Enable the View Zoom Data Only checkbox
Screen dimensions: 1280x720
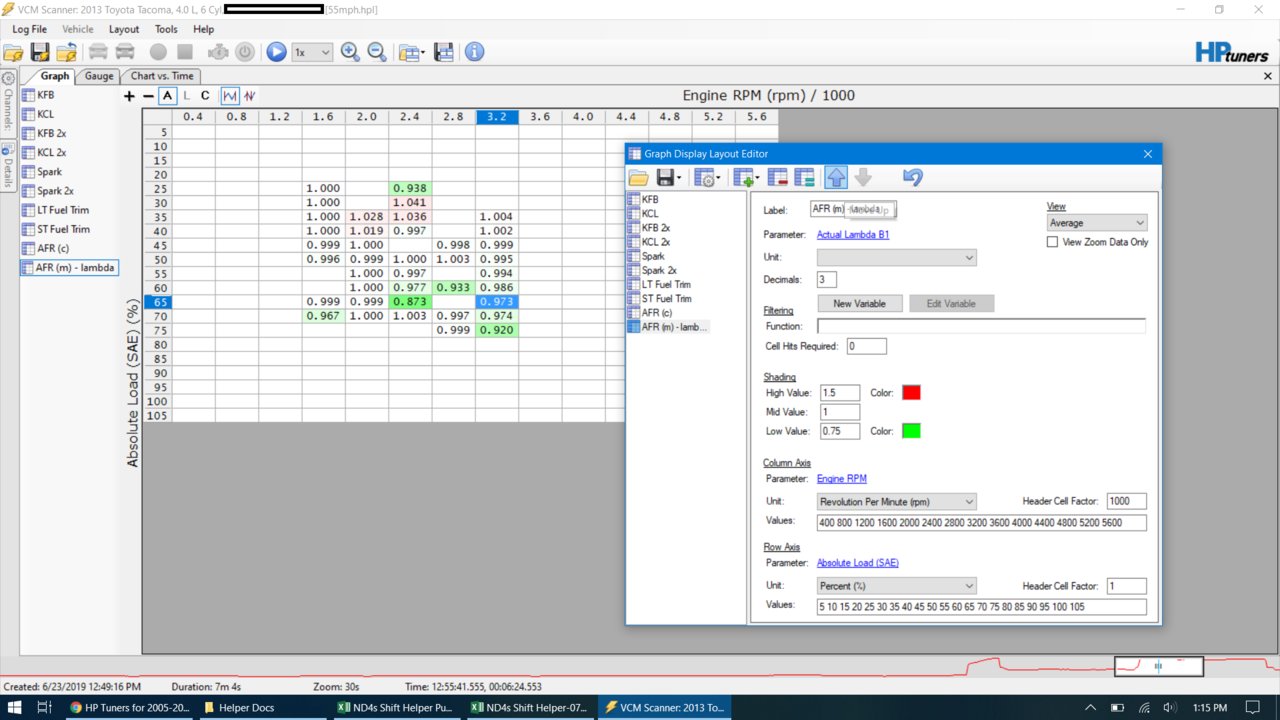pyautogui.click(x=1052, y=242)
